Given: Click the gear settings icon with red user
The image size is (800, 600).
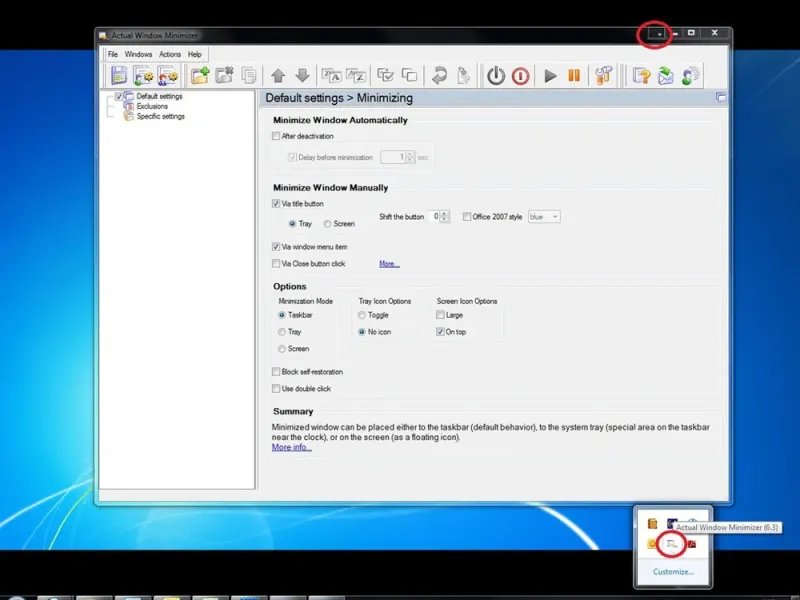Looking at the screenshot, I should [x=168, y=76].
